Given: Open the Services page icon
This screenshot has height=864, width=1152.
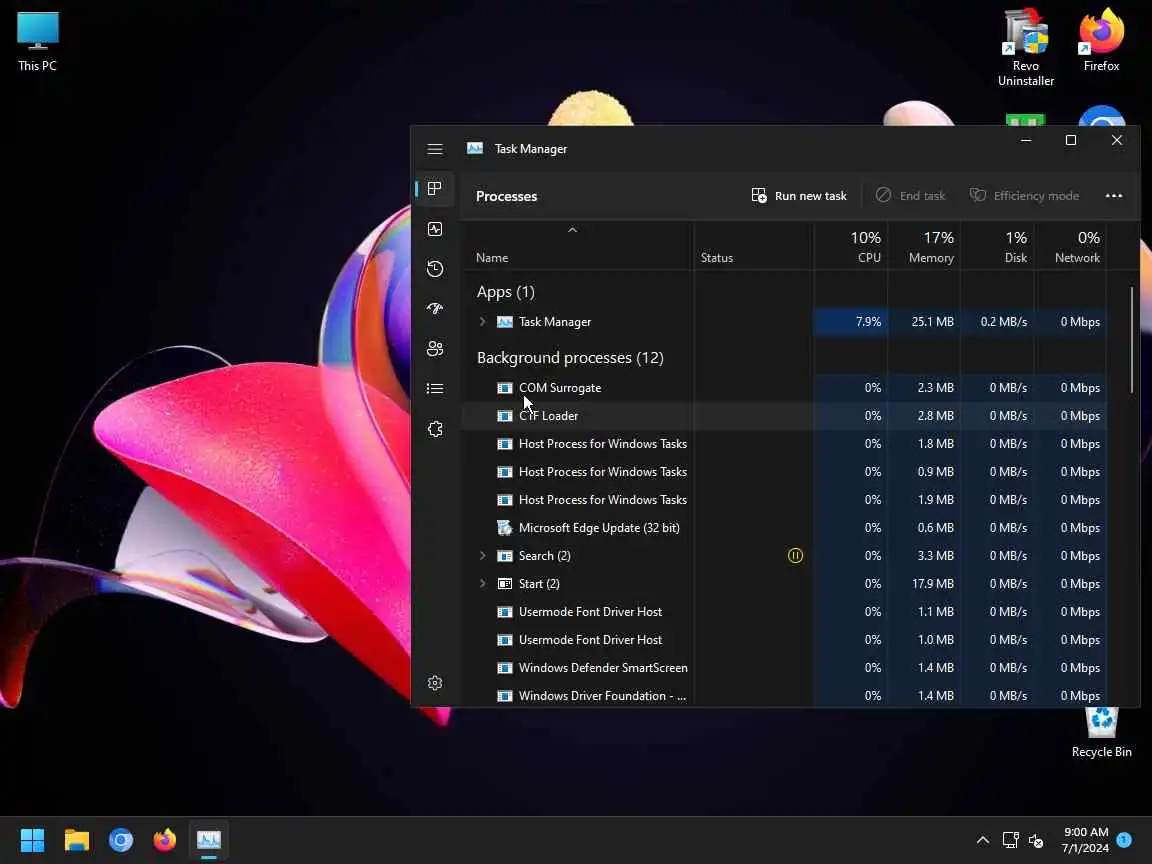Looking at the screenshot, I should [x=435, y=429].
